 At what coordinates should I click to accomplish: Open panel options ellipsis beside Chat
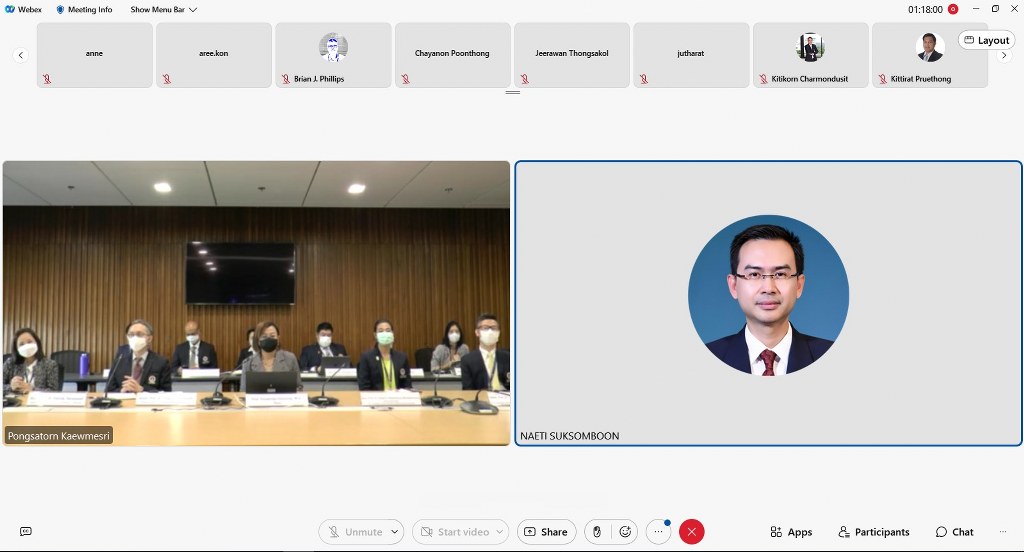[1001, 532]
